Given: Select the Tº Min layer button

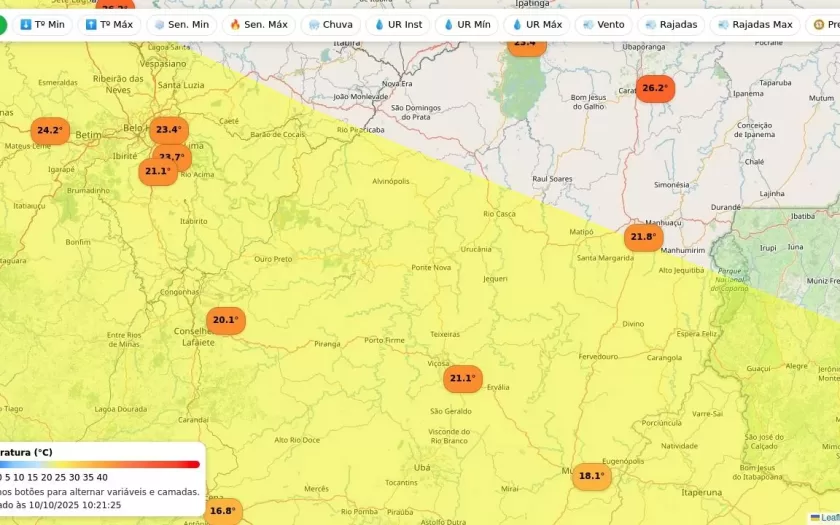Looking at the screenshot, I should coord(41,25).
